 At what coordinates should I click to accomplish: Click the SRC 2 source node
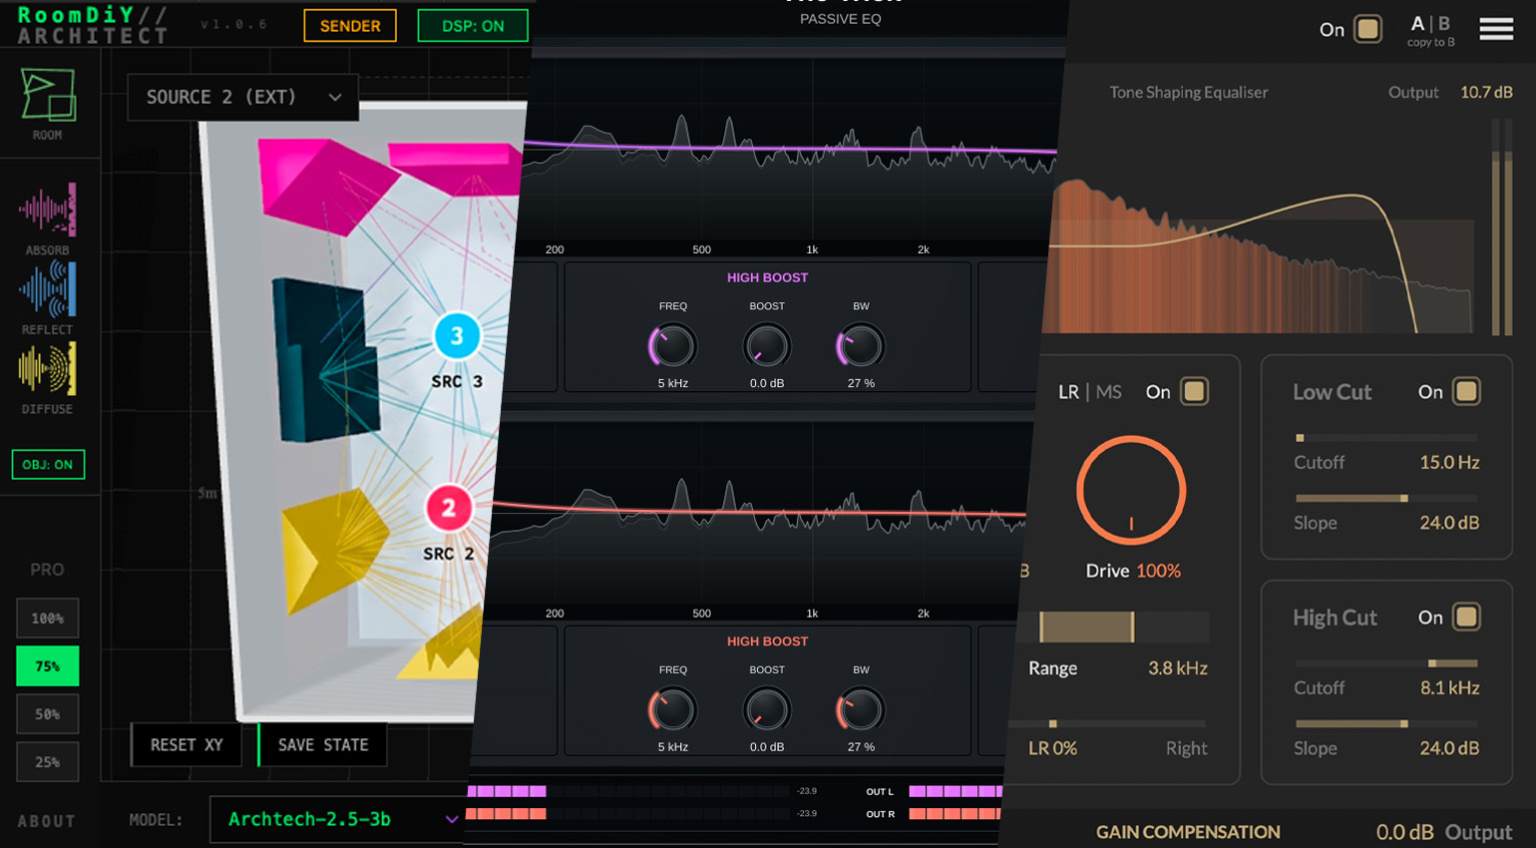(448, 508)
